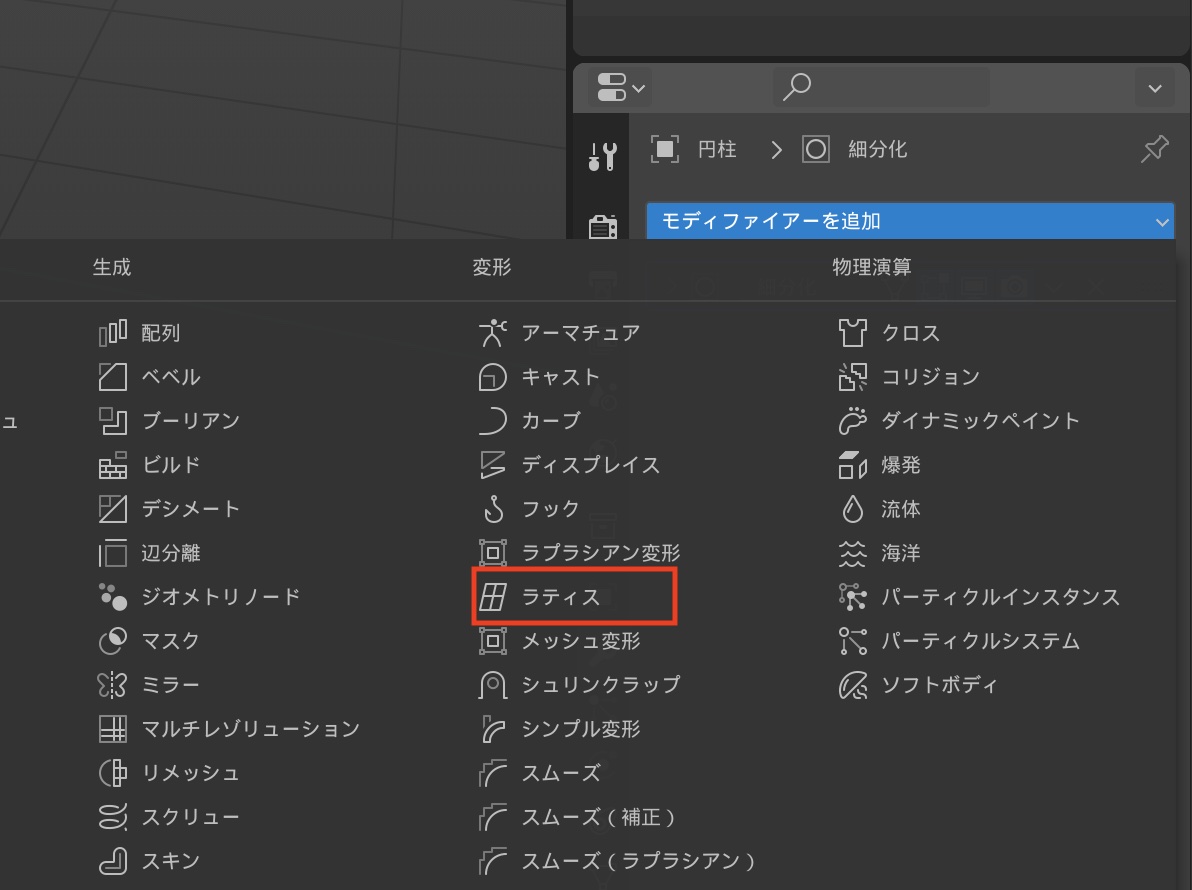Screen dimensions: 1192x890
Task: Click the Cloth (クロス) shirt icon
Action: [x=852, y=332]
